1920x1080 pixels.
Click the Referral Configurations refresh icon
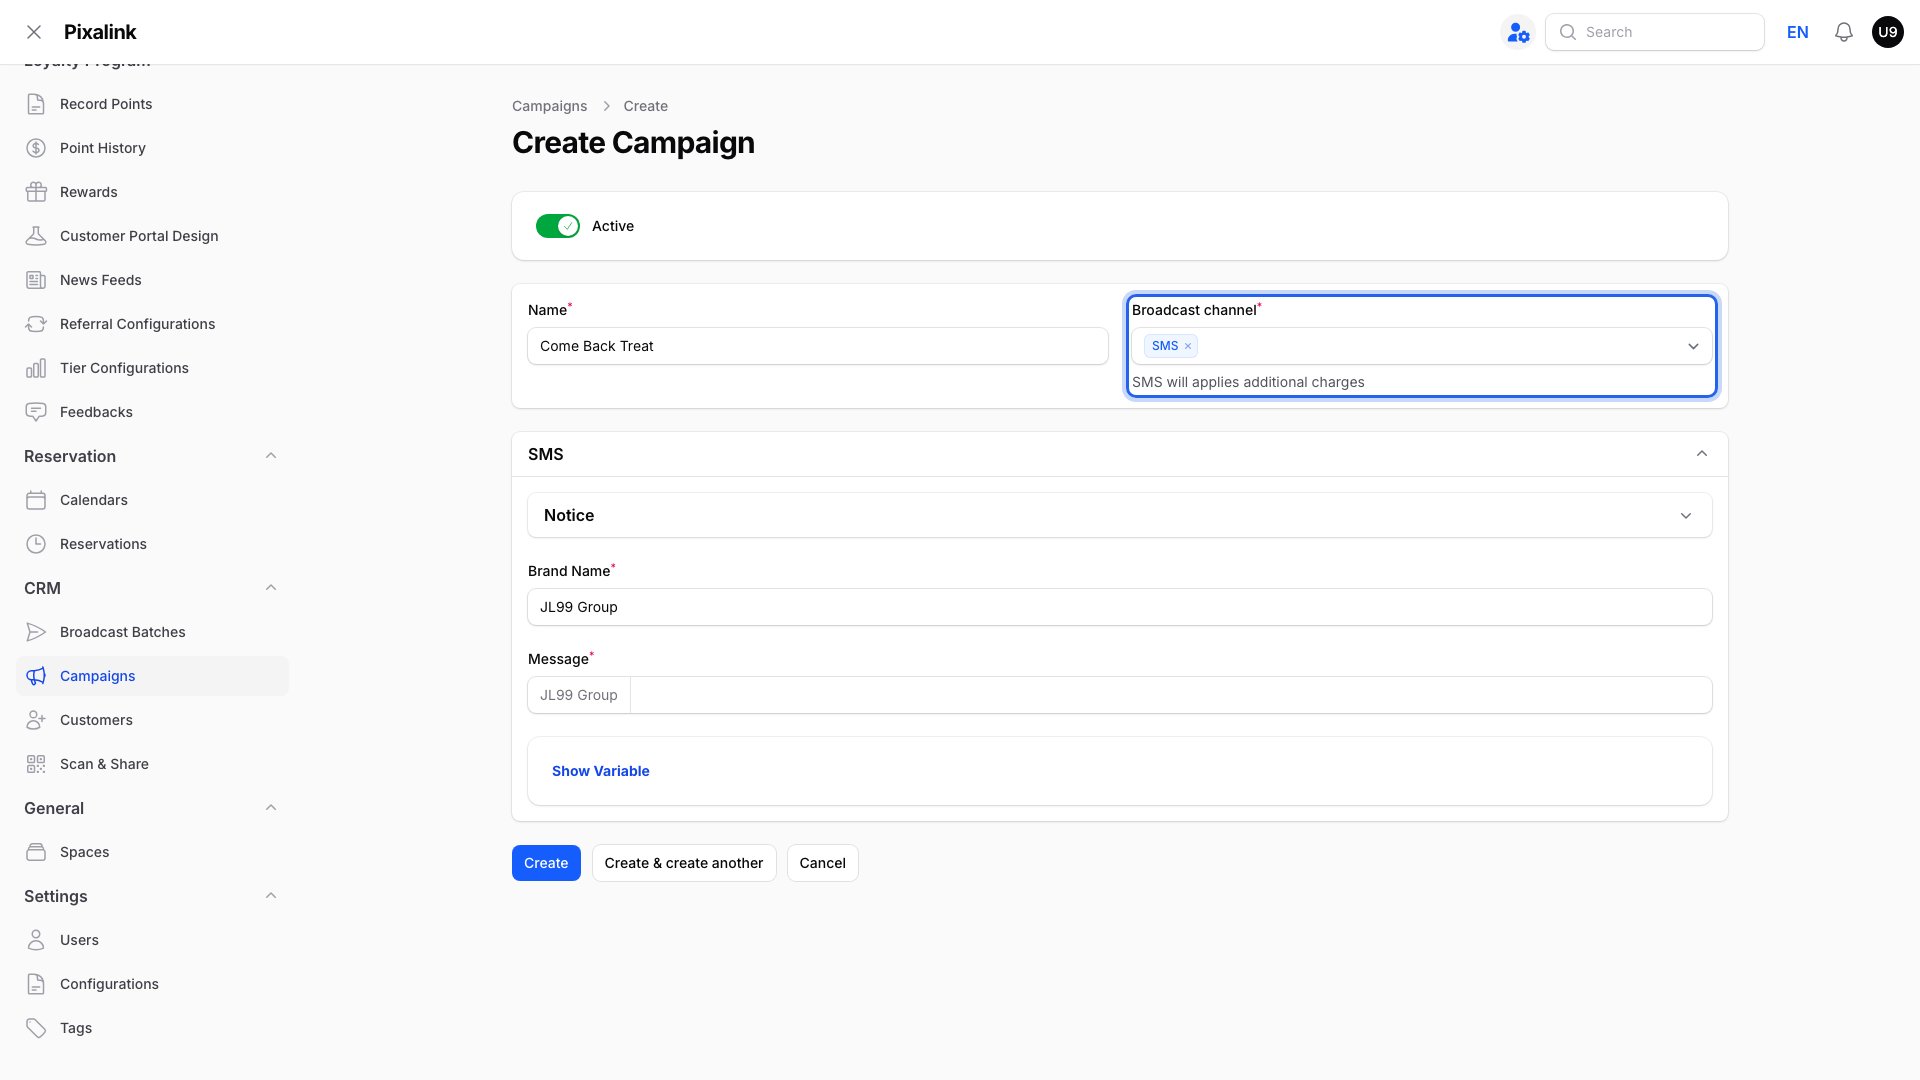click(36, 324)
